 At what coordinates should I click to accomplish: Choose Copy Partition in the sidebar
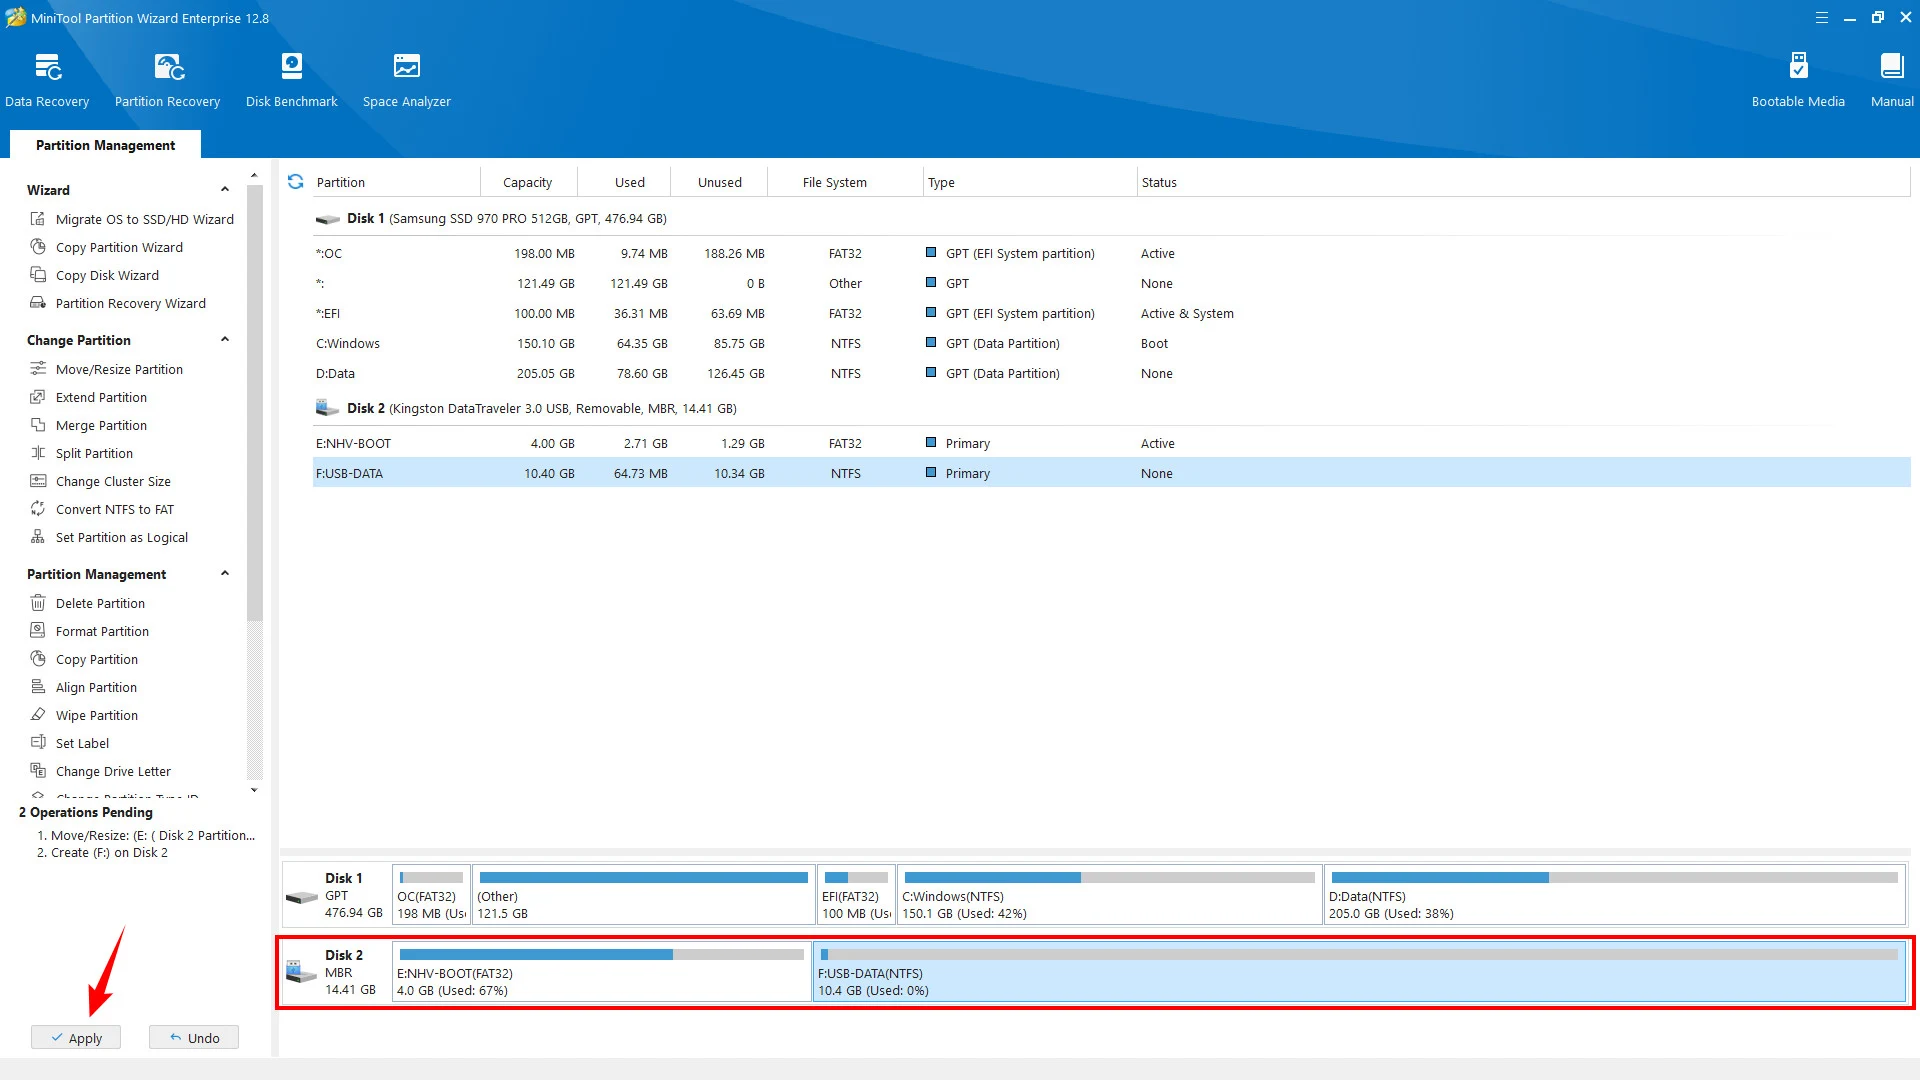84,659
